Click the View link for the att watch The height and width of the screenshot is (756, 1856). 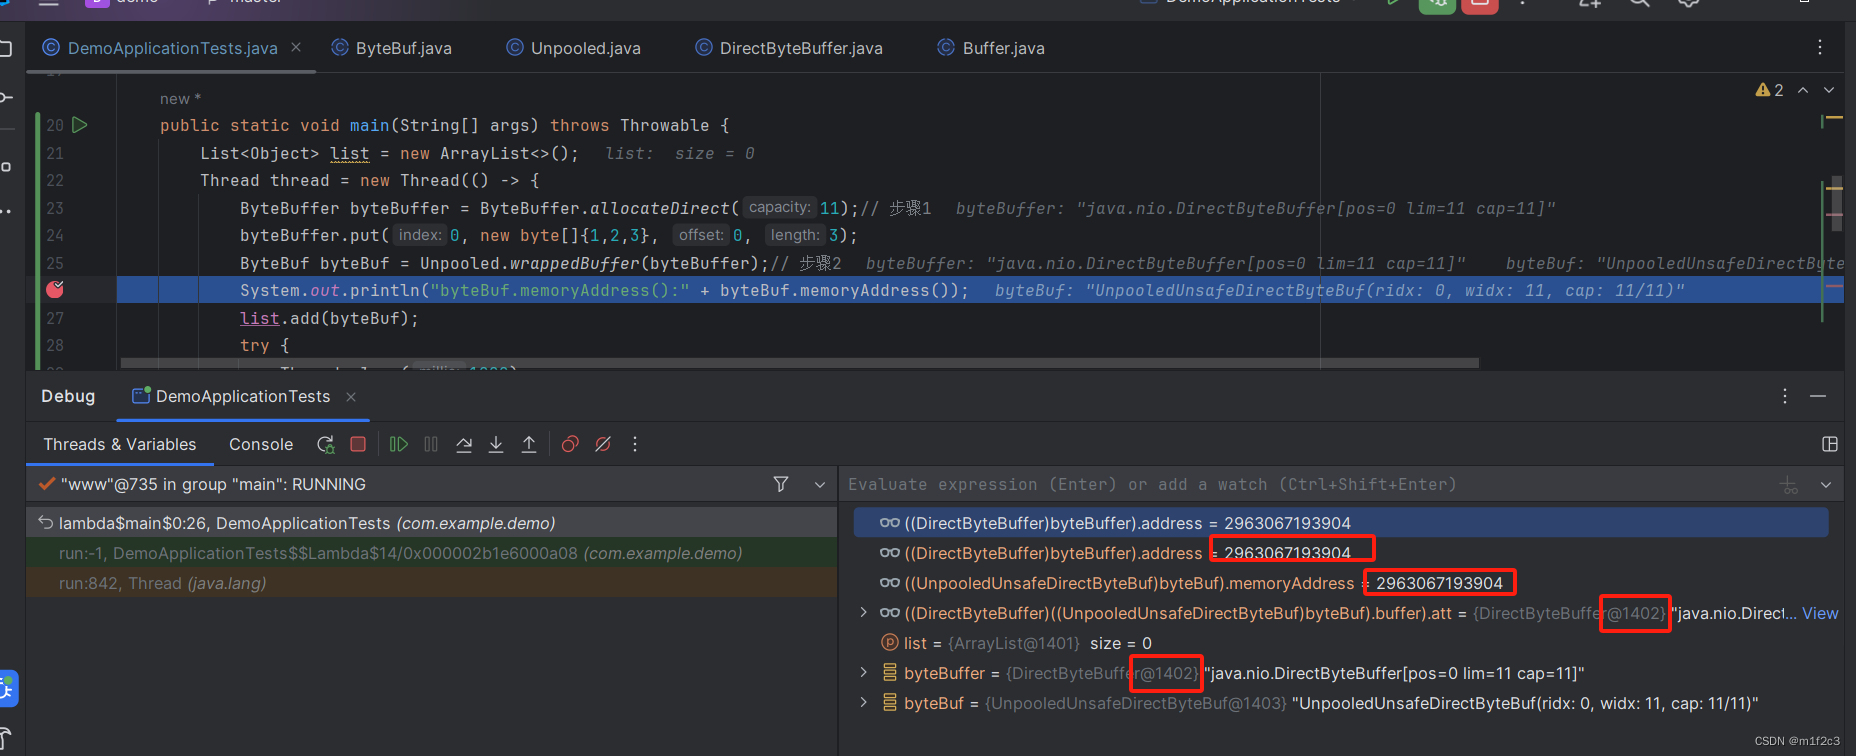coord(1820,613)
